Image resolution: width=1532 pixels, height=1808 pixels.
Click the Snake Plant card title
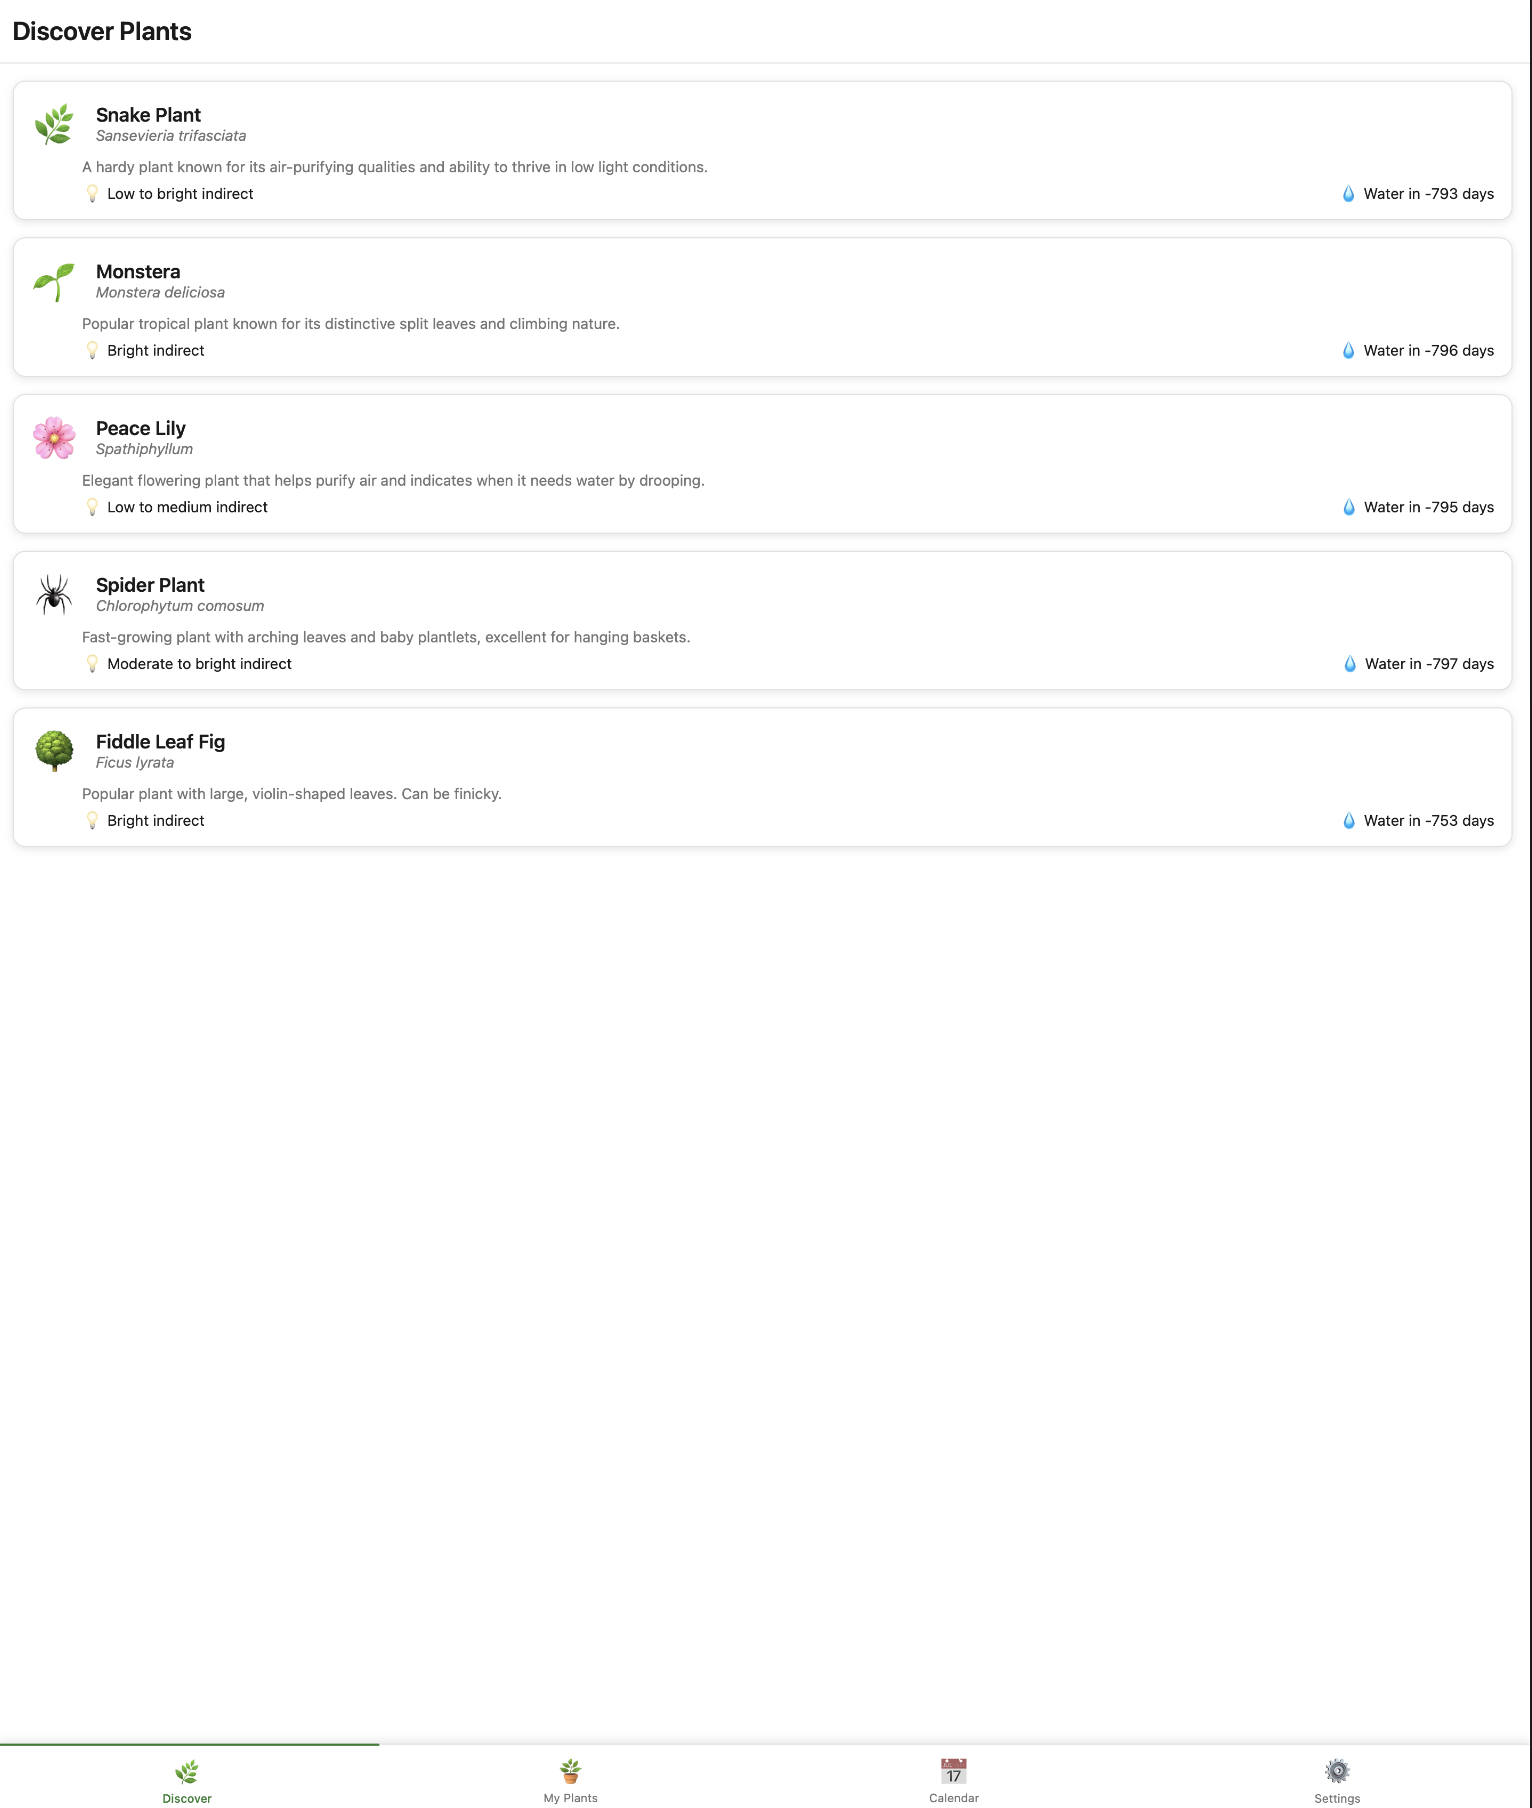[148, 114]
